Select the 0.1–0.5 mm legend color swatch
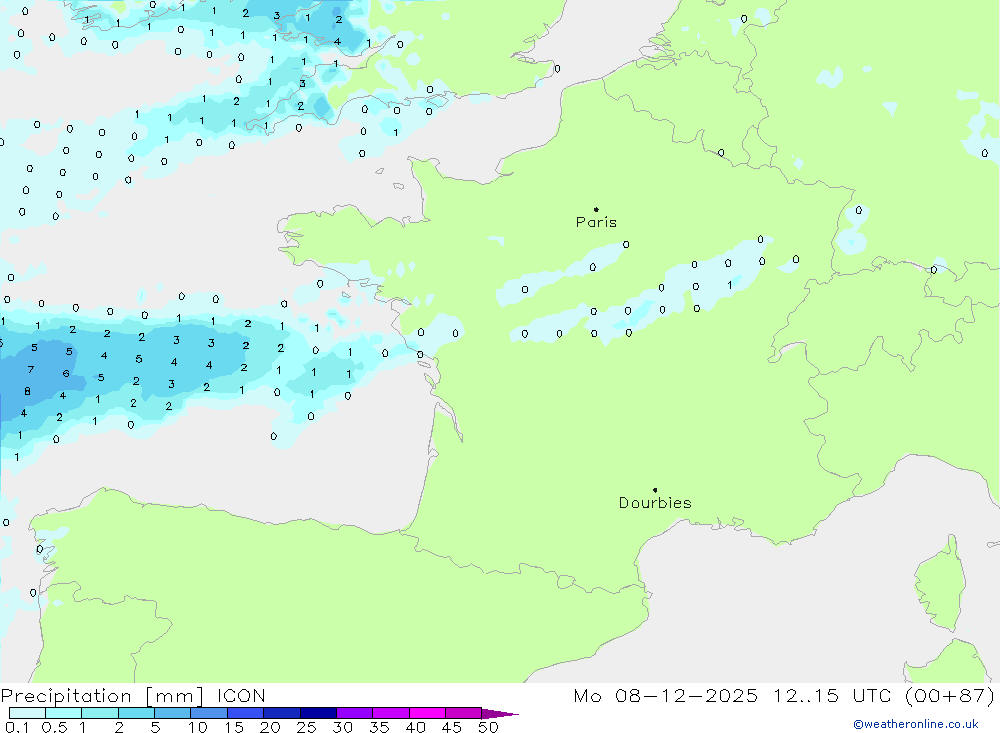Screen dimensions: 1000x733 pyautogui.click(x=27, y=713)
